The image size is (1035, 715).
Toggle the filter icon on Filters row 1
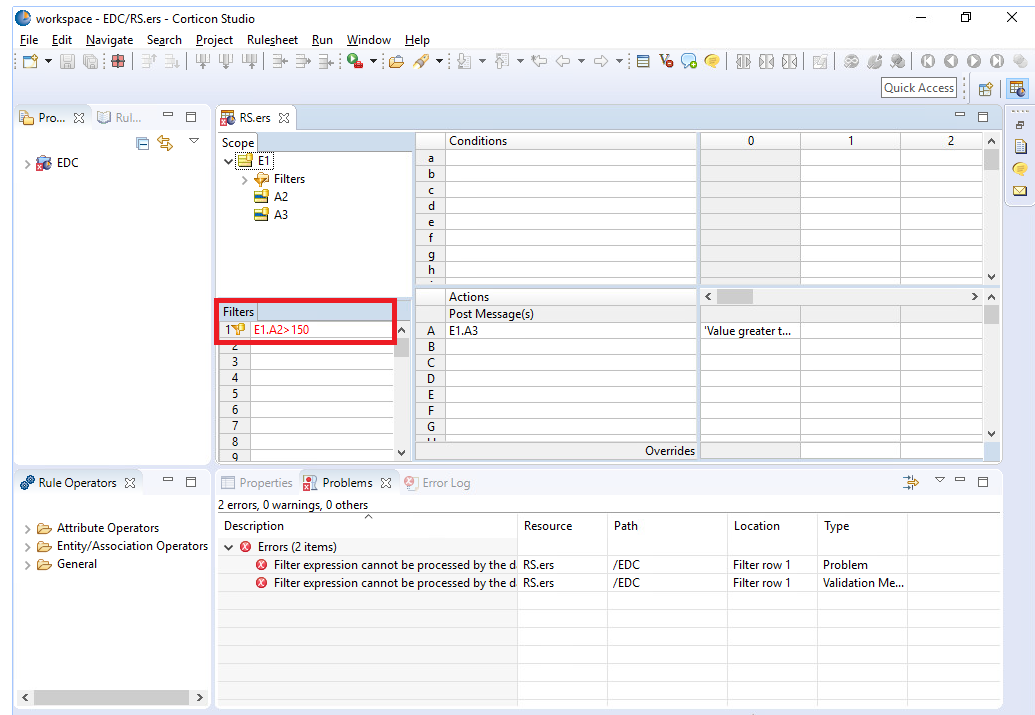coord(238,329)
